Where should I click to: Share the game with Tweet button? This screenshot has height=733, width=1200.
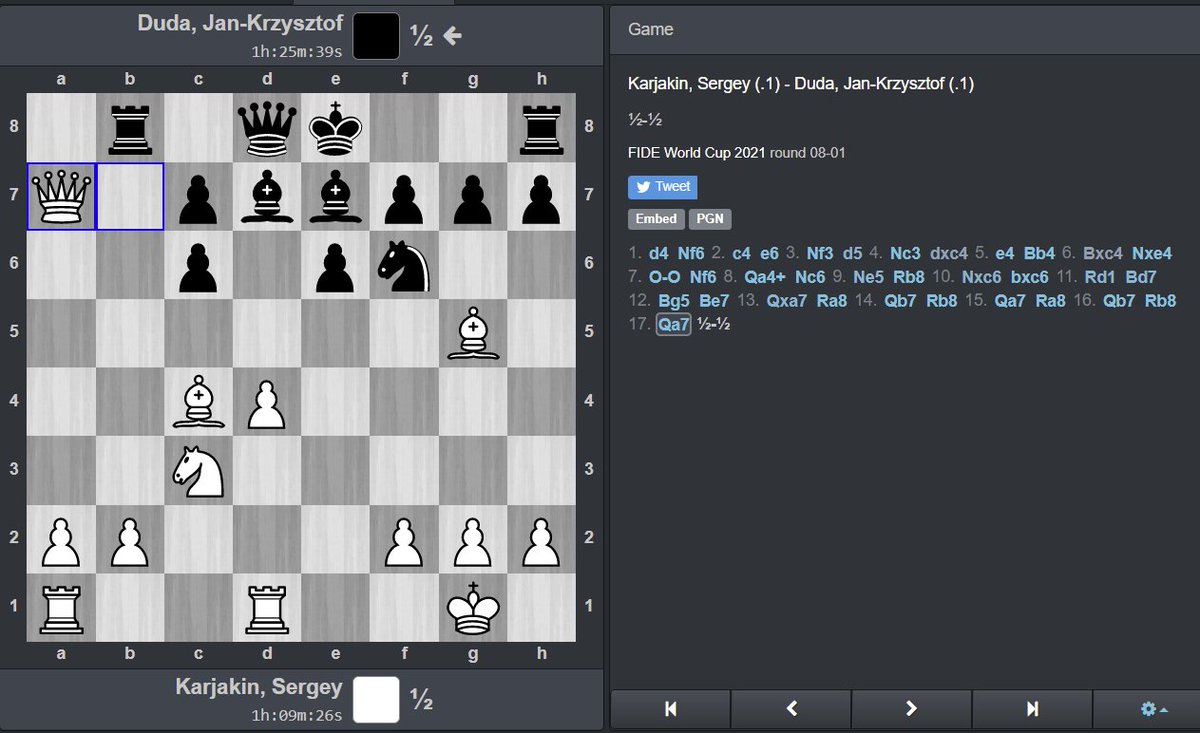pos(662,187)
